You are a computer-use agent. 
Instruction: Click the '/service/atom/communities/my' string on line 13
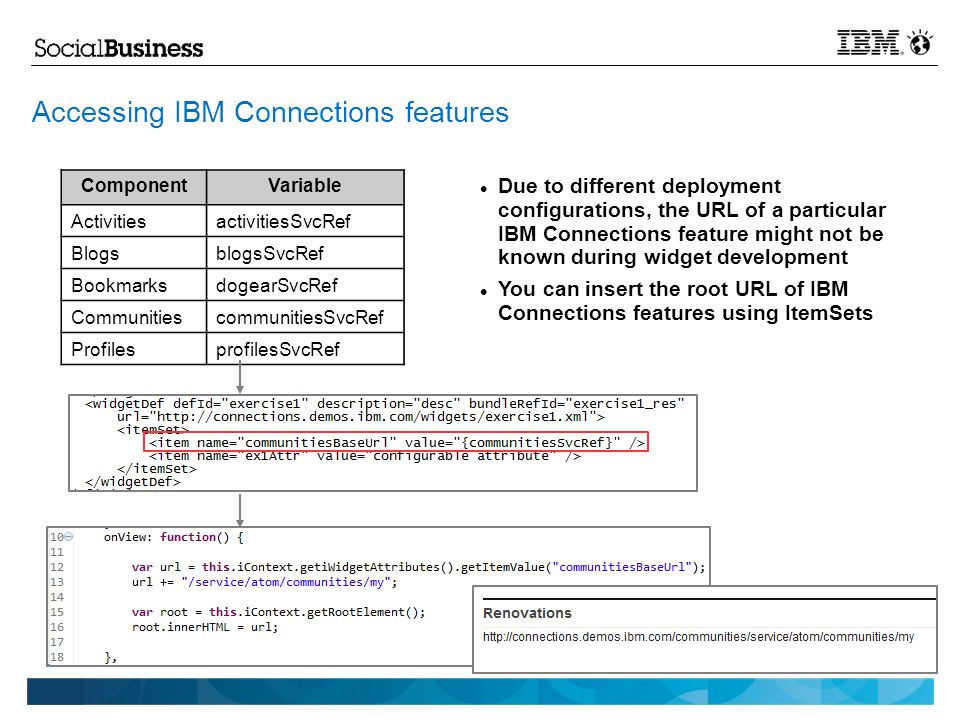click(x=285, y=582)
